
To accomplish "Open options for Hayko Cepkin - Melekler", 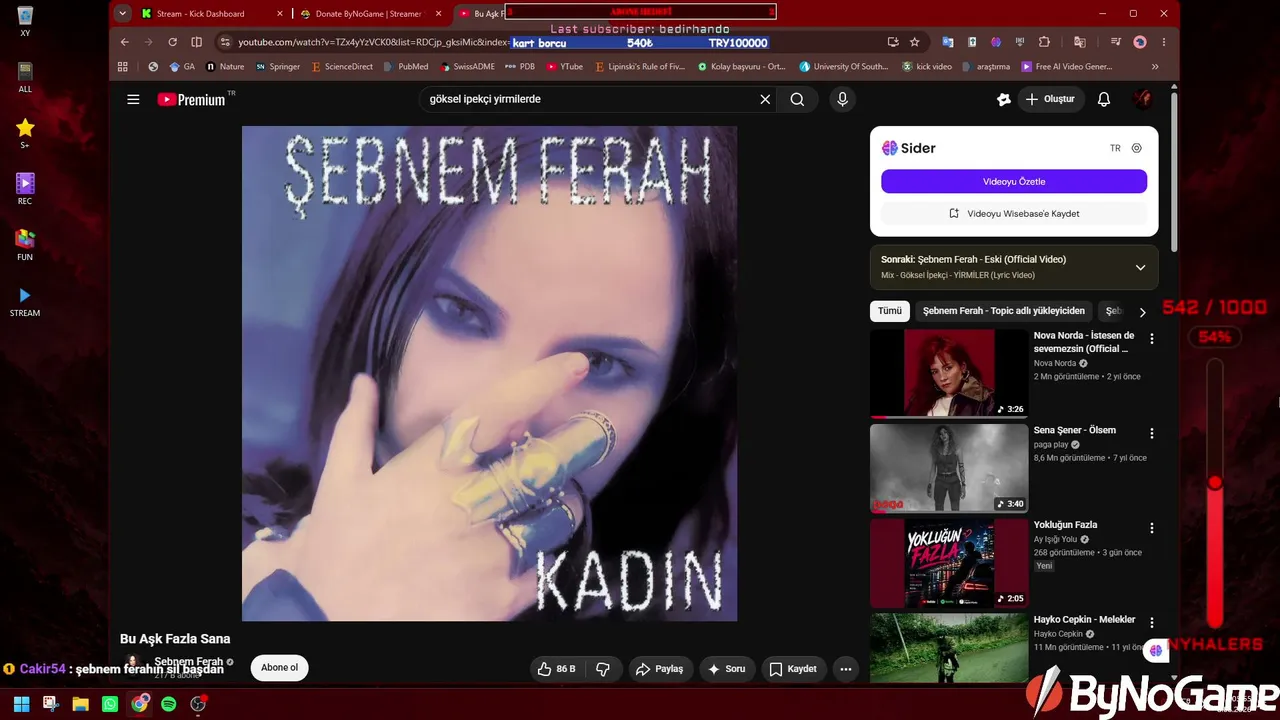I will click(x=1151, y=622).
